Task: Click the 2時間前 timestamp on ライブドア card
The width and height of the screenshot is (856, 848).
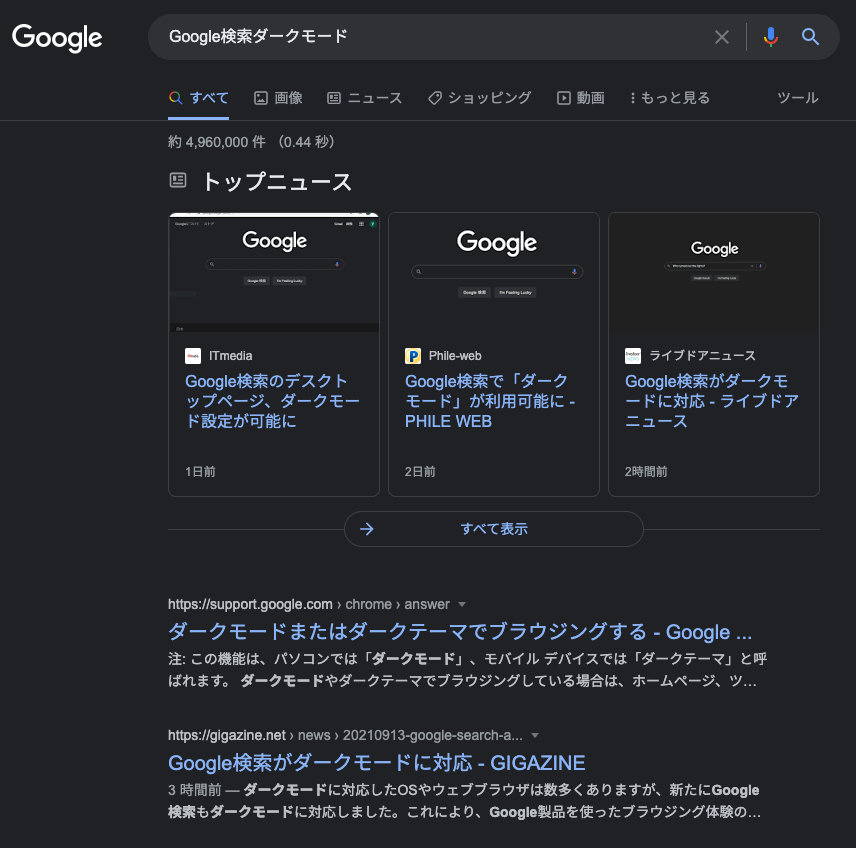Action: (646, 472)
